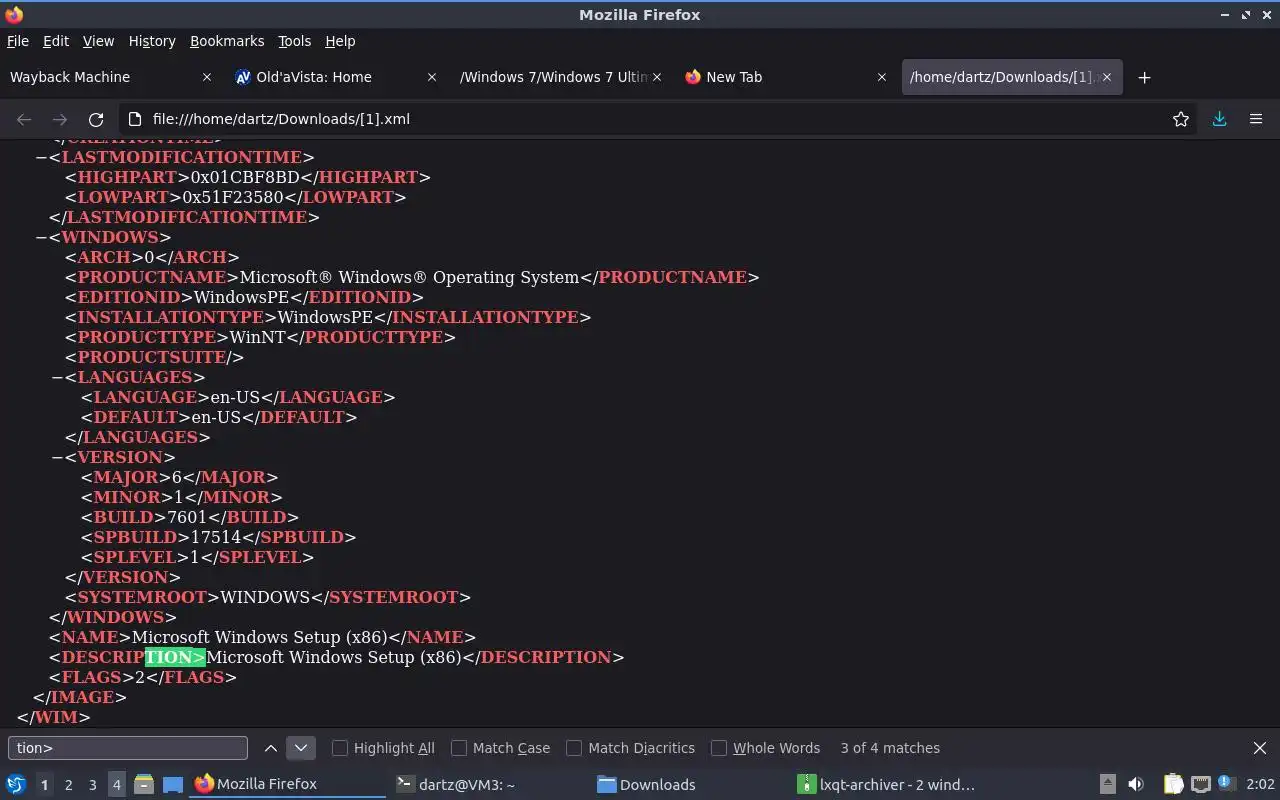The image size is (1280, 800).
Task: Click the forward navigation arrow
Action: (60, 119)
